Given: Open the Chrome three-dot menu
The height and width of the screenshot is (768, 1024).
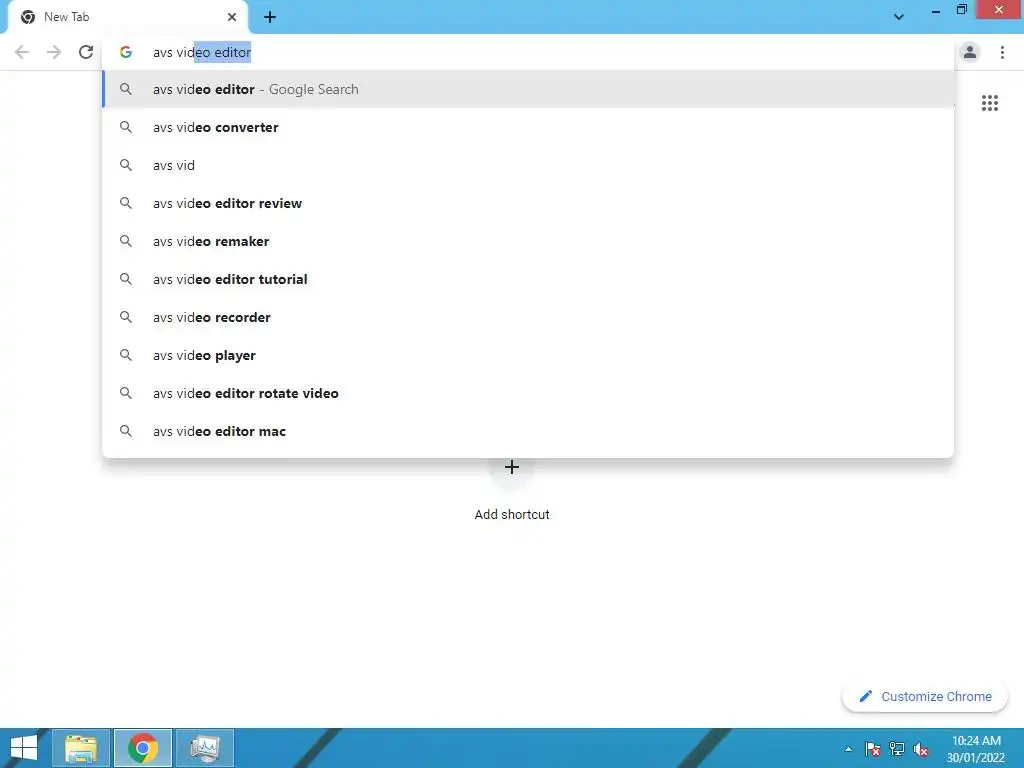Looking at the screenshot, I should 1002,52.
